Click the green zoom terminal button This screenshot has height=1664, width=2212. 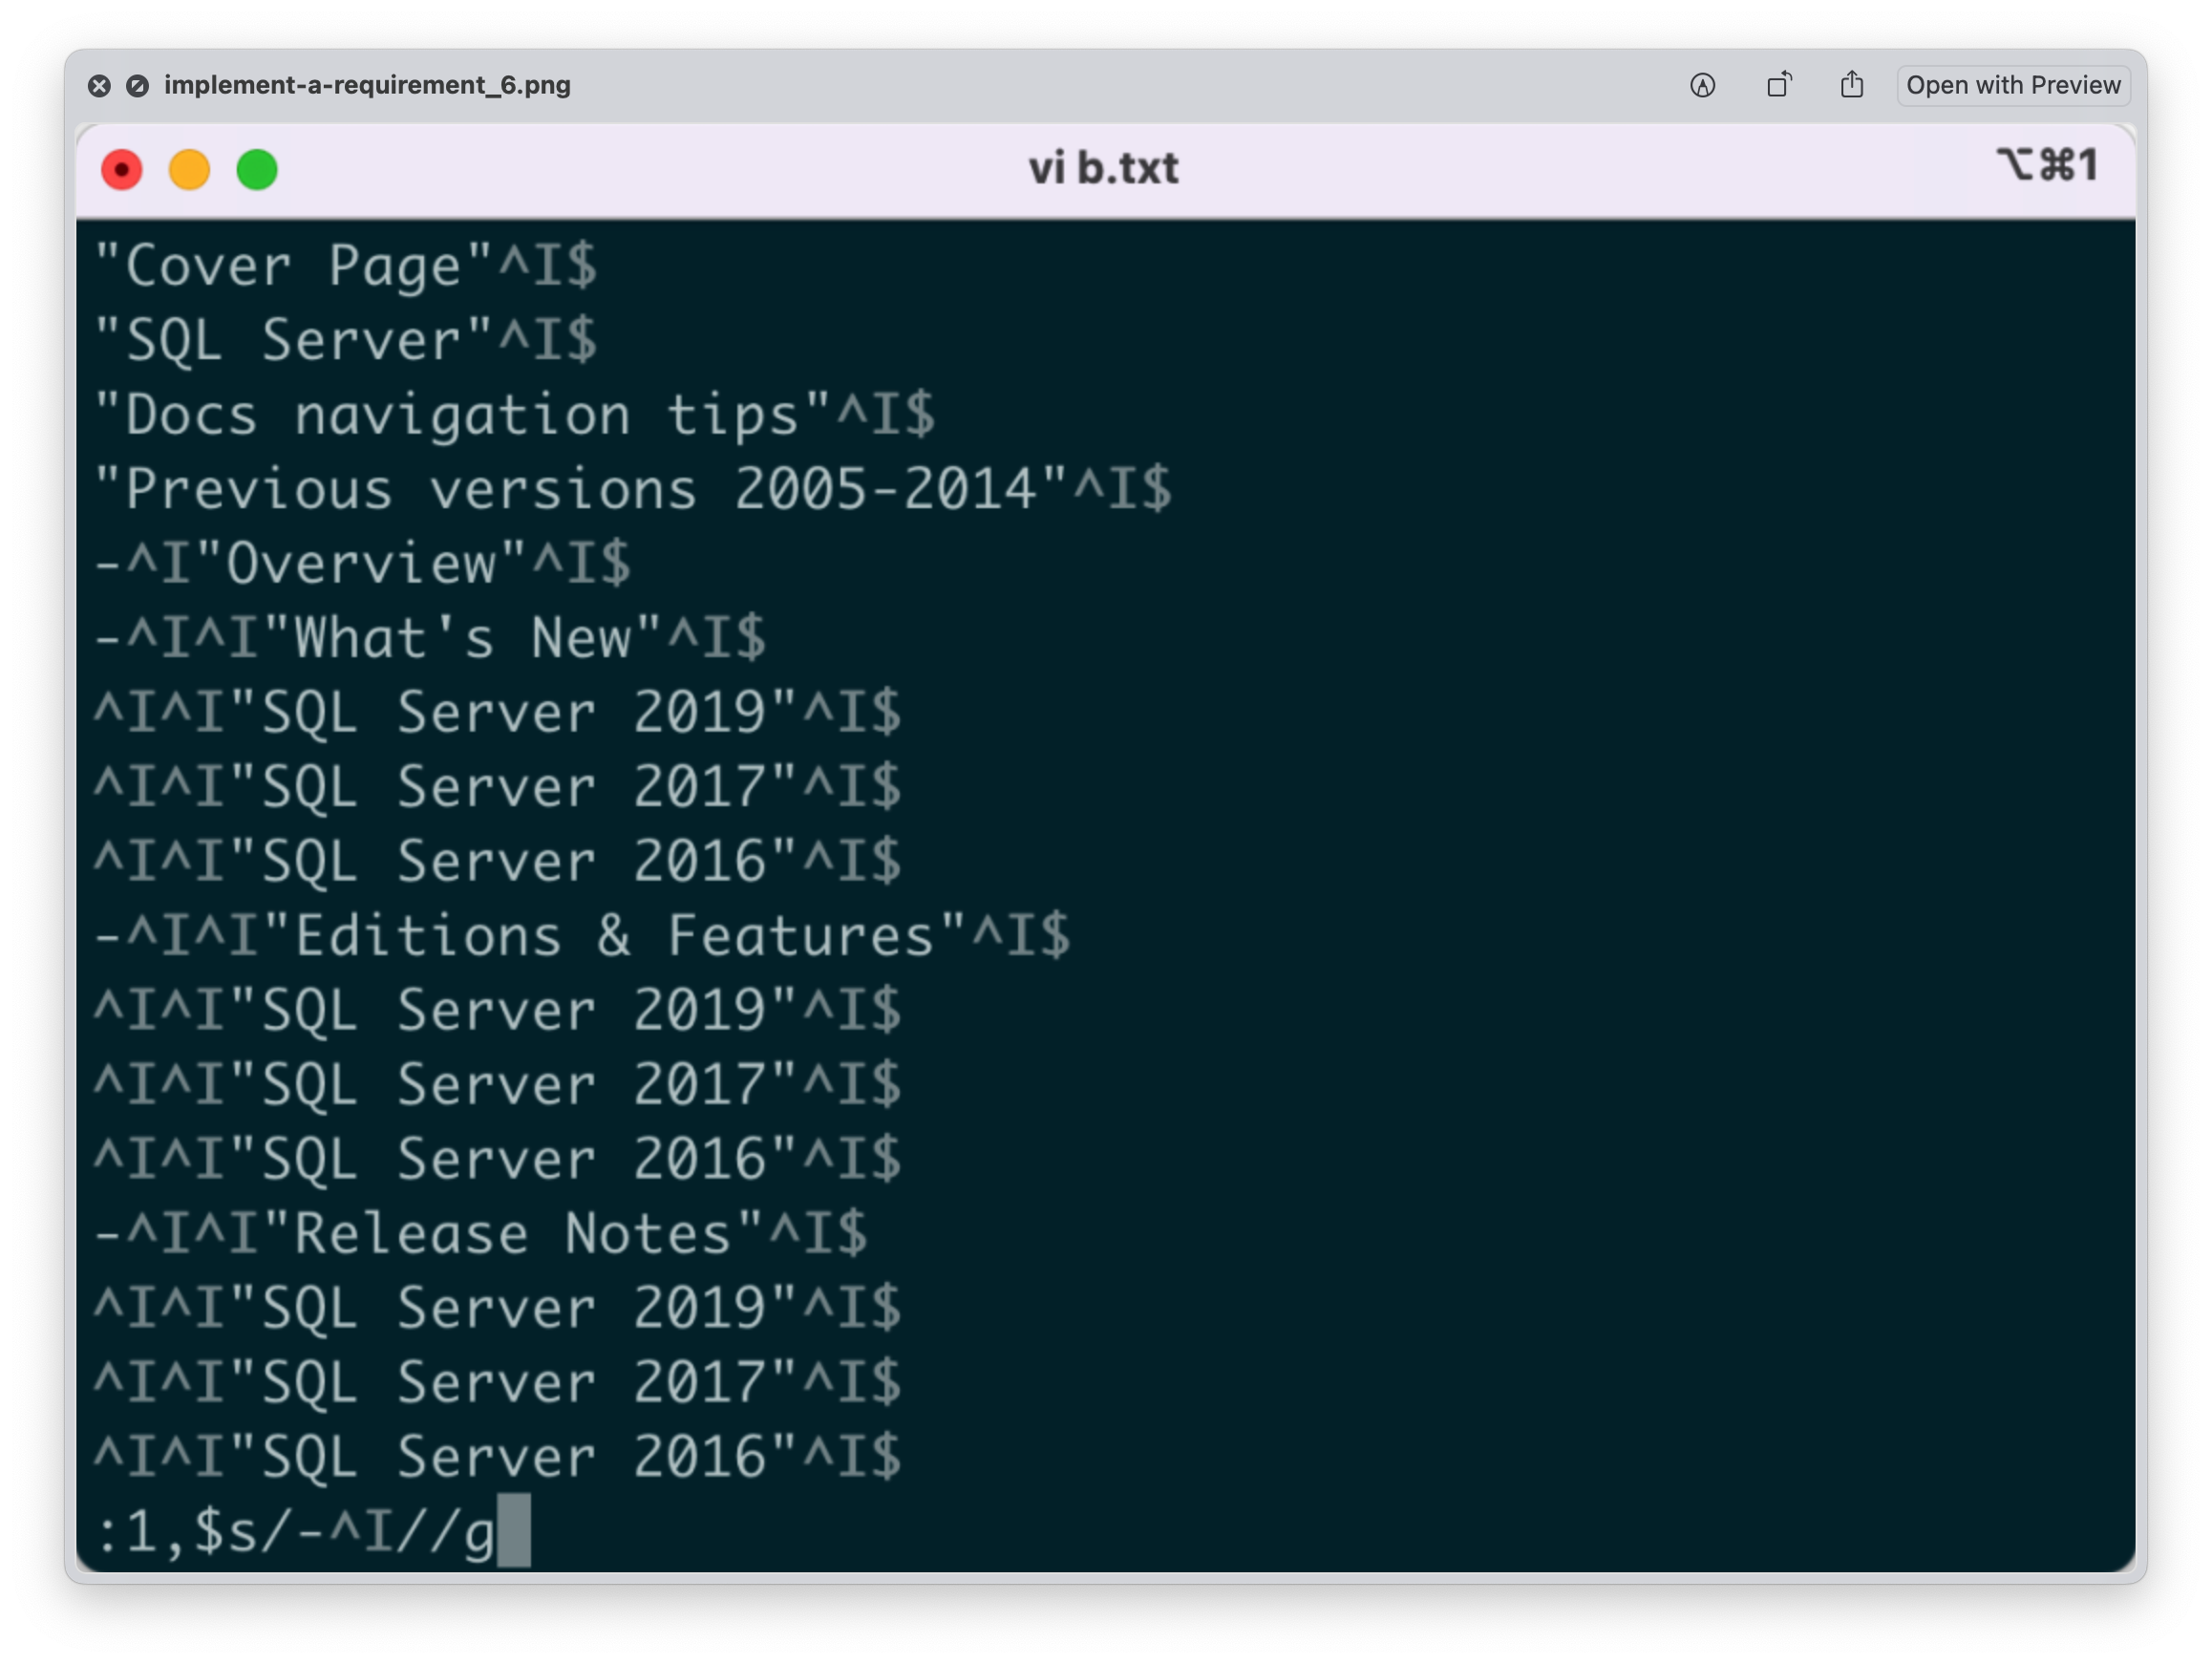(257, 170)
